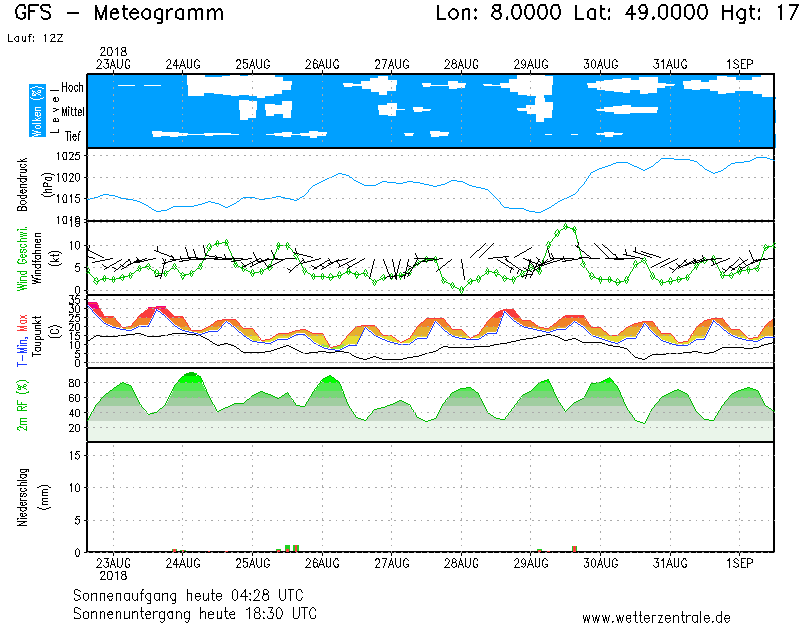Click the 2018 year label below the bottom axis
The width and height of the screenshot is (800, 625).
pyautogui.click(x=113, y=576)
